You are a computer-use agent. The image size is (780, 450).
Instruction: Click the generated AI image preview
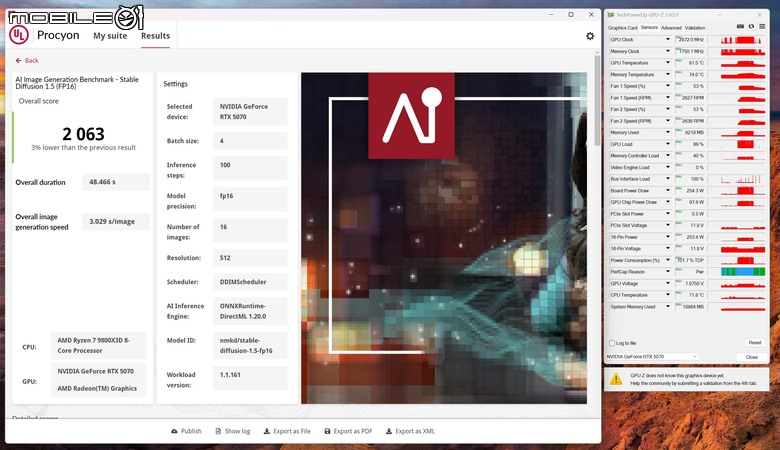(444, 238)
